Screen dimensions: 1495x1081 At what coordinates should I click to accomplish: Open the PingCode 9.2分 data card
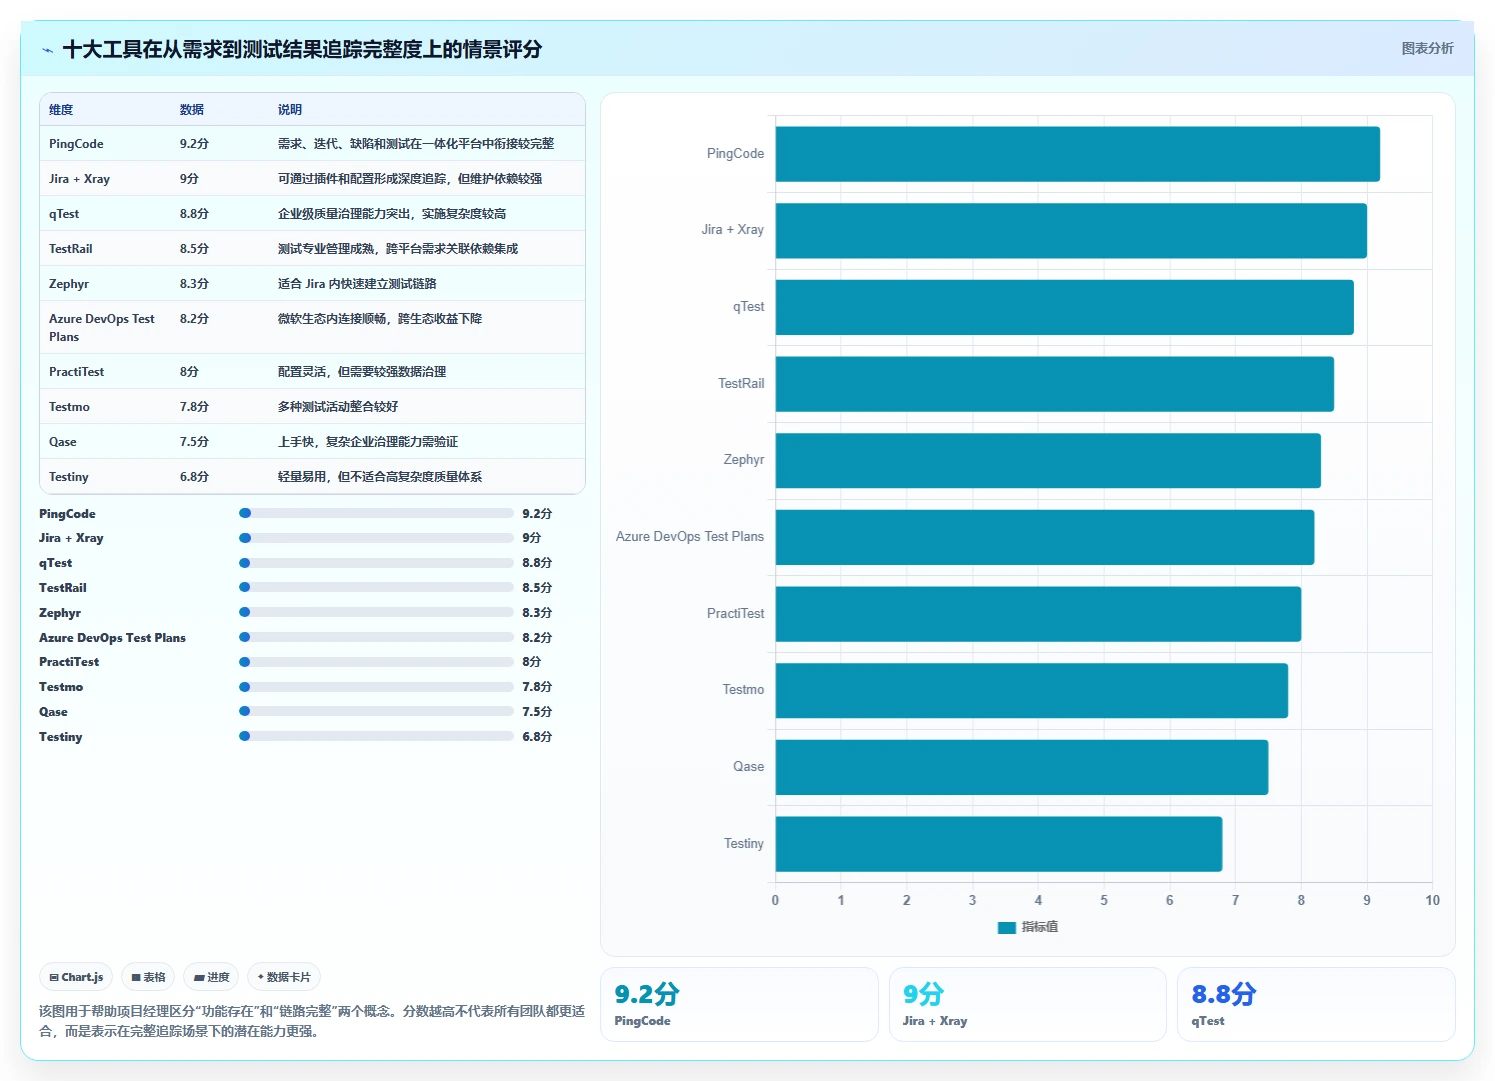point(739,1004)
